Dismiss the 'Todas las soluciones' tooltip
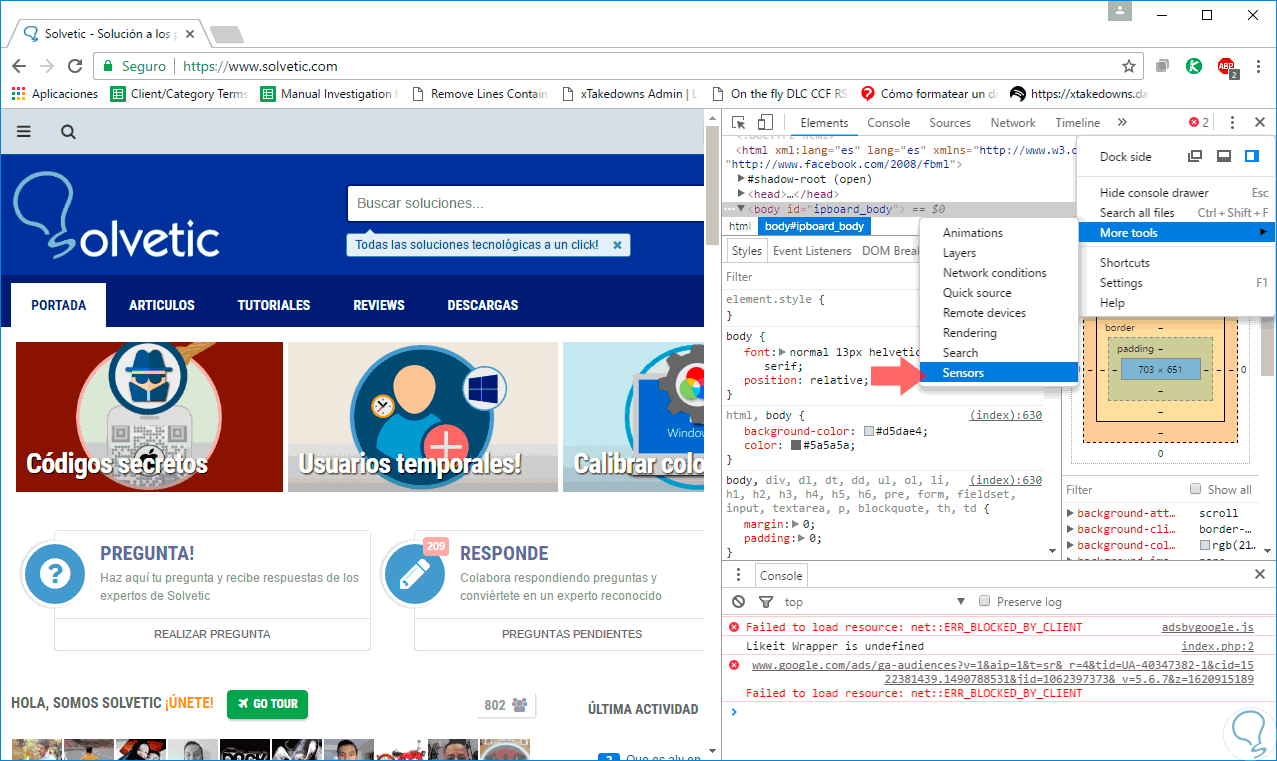This screenshot has width=1277, height=761. [617, 244]
